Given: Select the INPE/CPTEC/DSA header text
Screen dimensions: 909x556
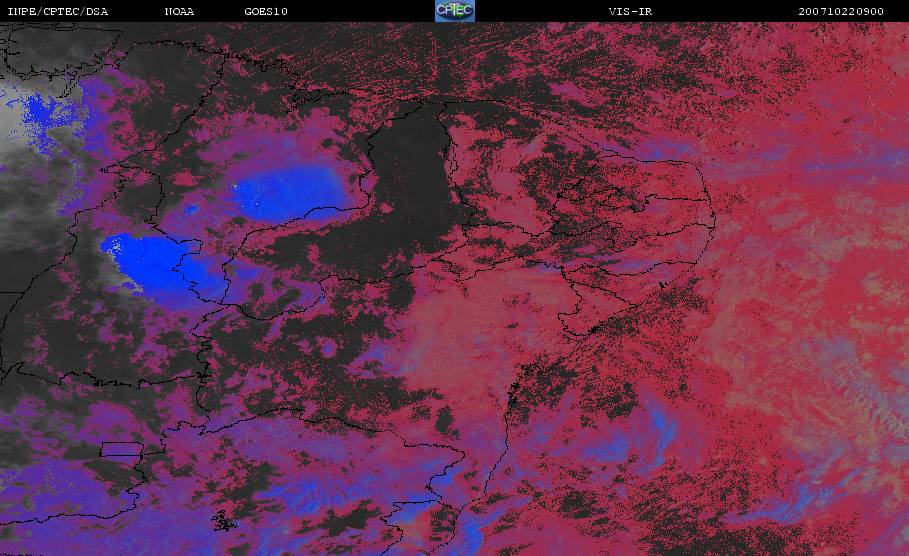Looking at the screenshot, I should click(57, 12).
